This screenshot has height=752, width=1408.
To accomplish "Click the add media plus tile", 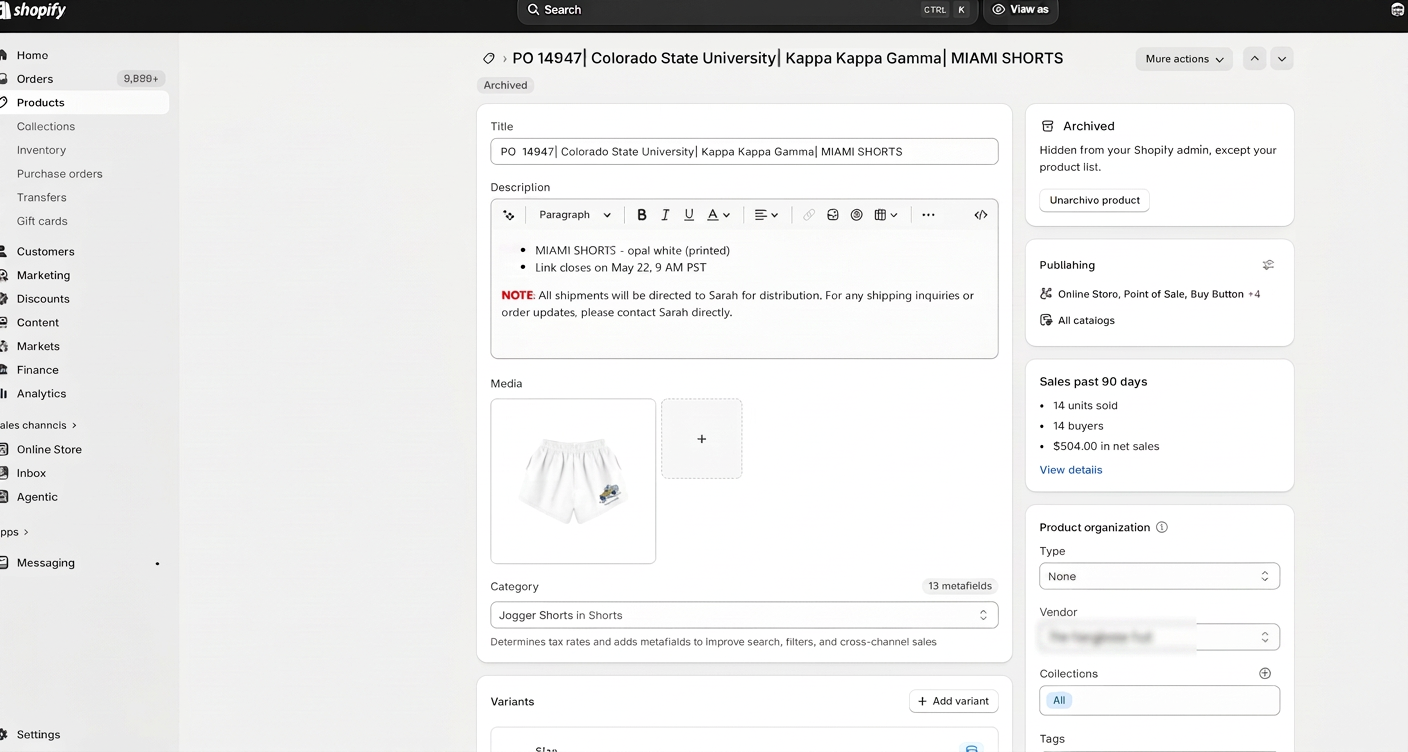I will (x=702, y=439).
